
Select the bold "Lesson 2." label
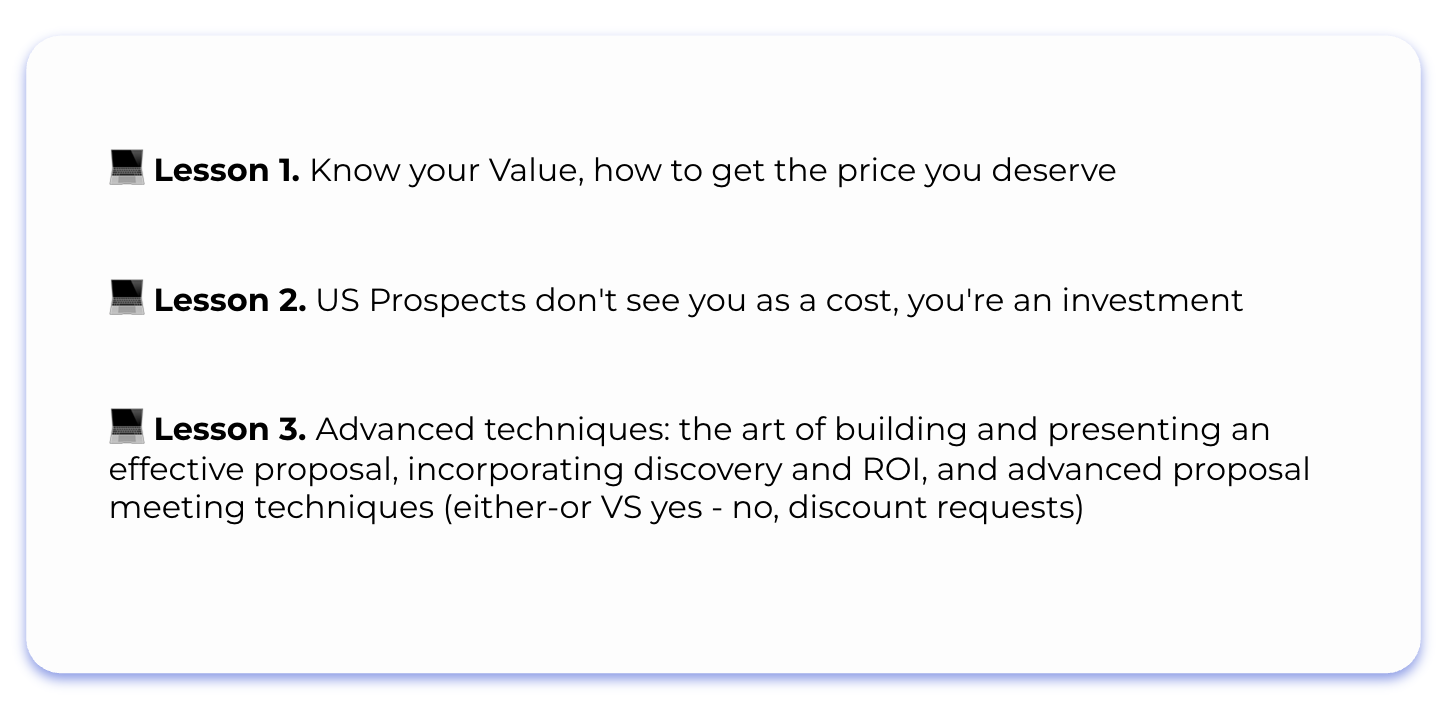[x=230, y=300]
